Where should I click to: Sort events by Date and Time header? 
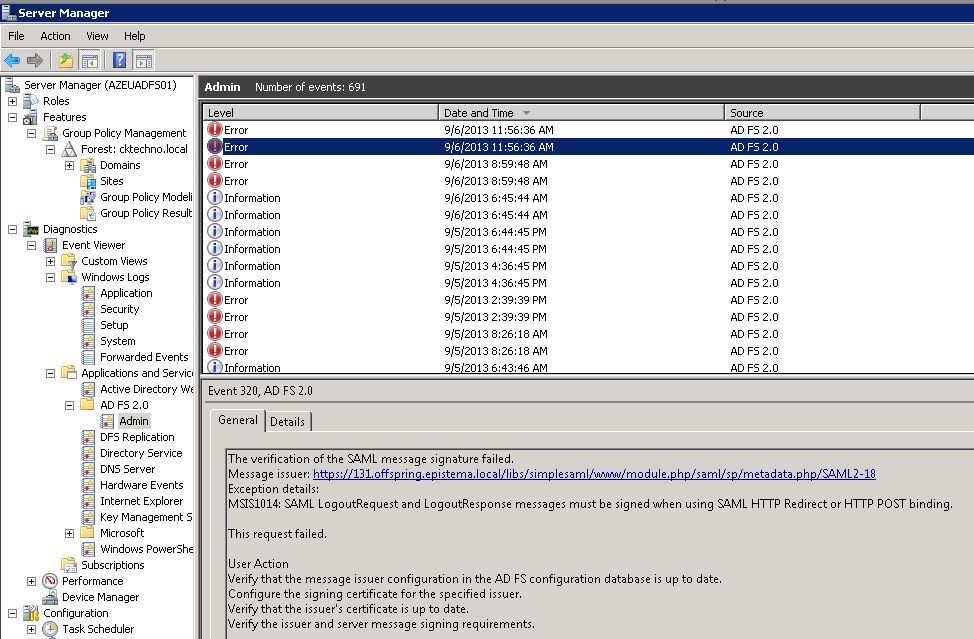point(581,113)
